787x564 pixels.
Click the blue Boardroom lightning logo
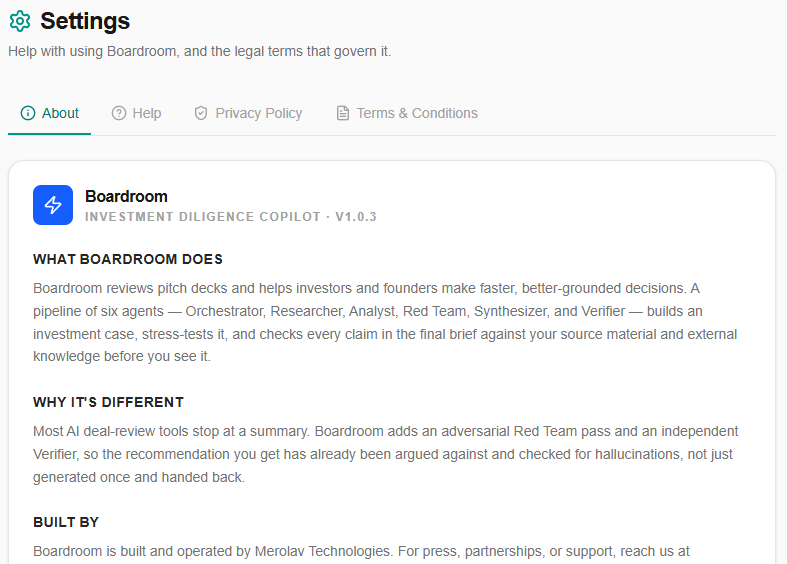[x=53, y=205]
